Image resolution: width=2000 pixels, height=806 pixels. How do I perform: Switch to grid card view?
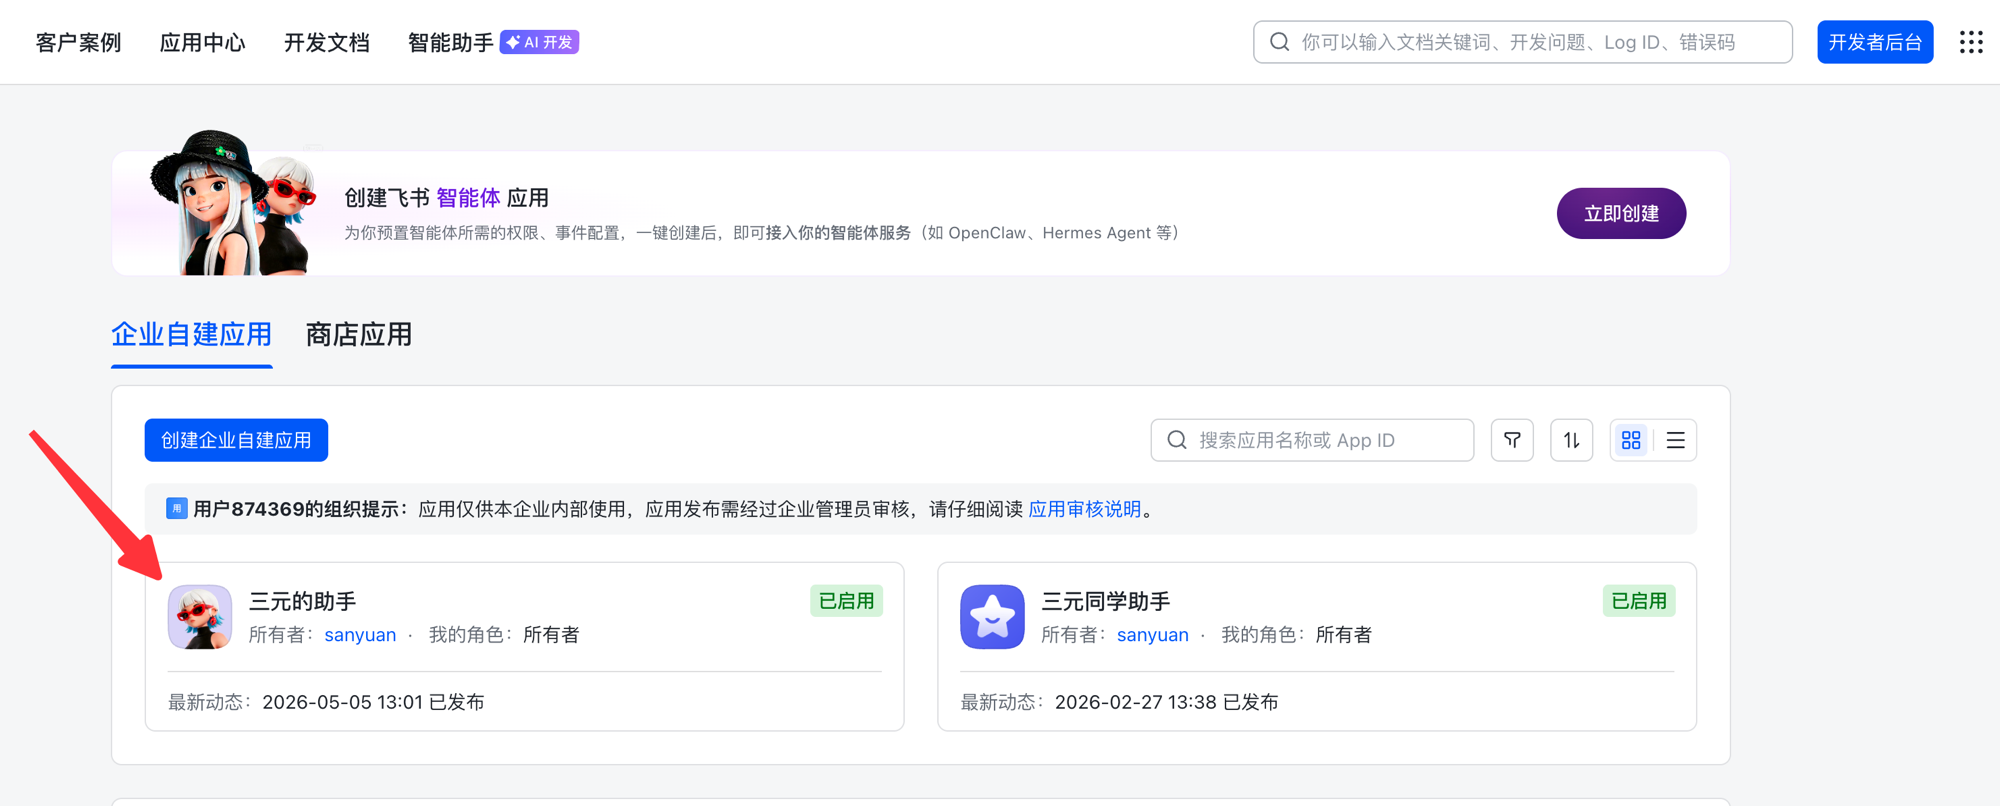(1631, 440)
